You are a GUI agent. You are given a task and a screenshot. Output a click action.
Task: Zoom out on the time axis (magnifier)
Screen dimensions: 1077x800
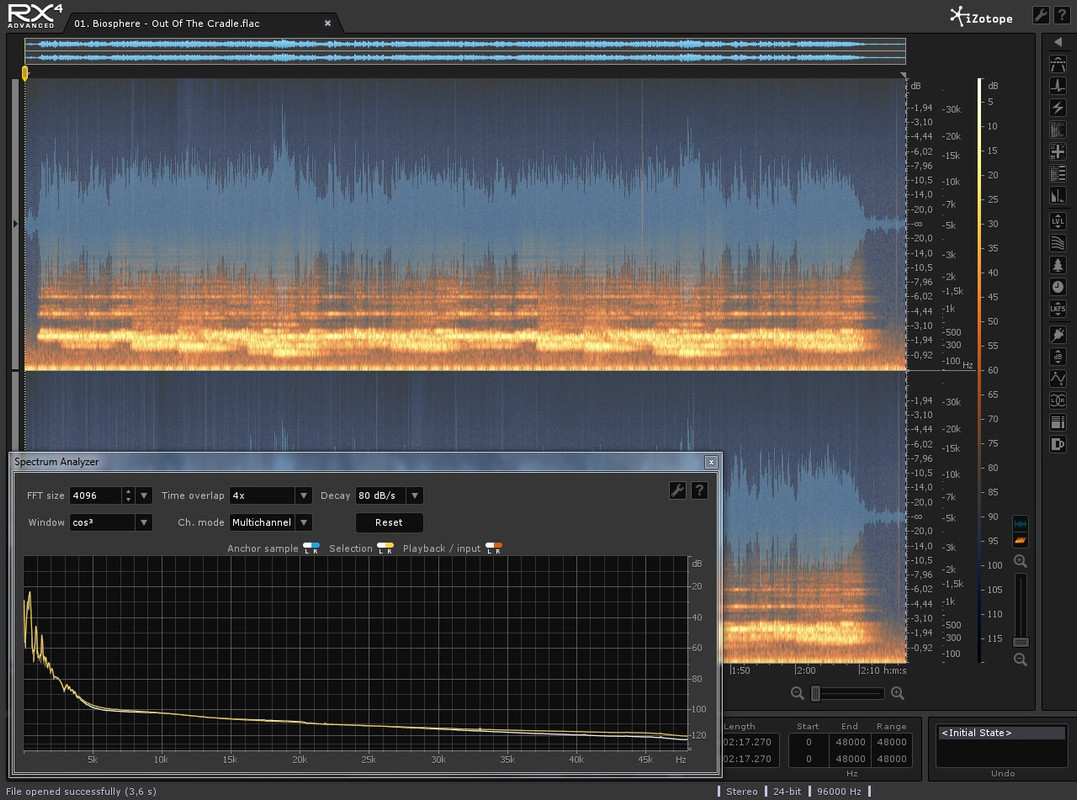[x=797, y=694]
